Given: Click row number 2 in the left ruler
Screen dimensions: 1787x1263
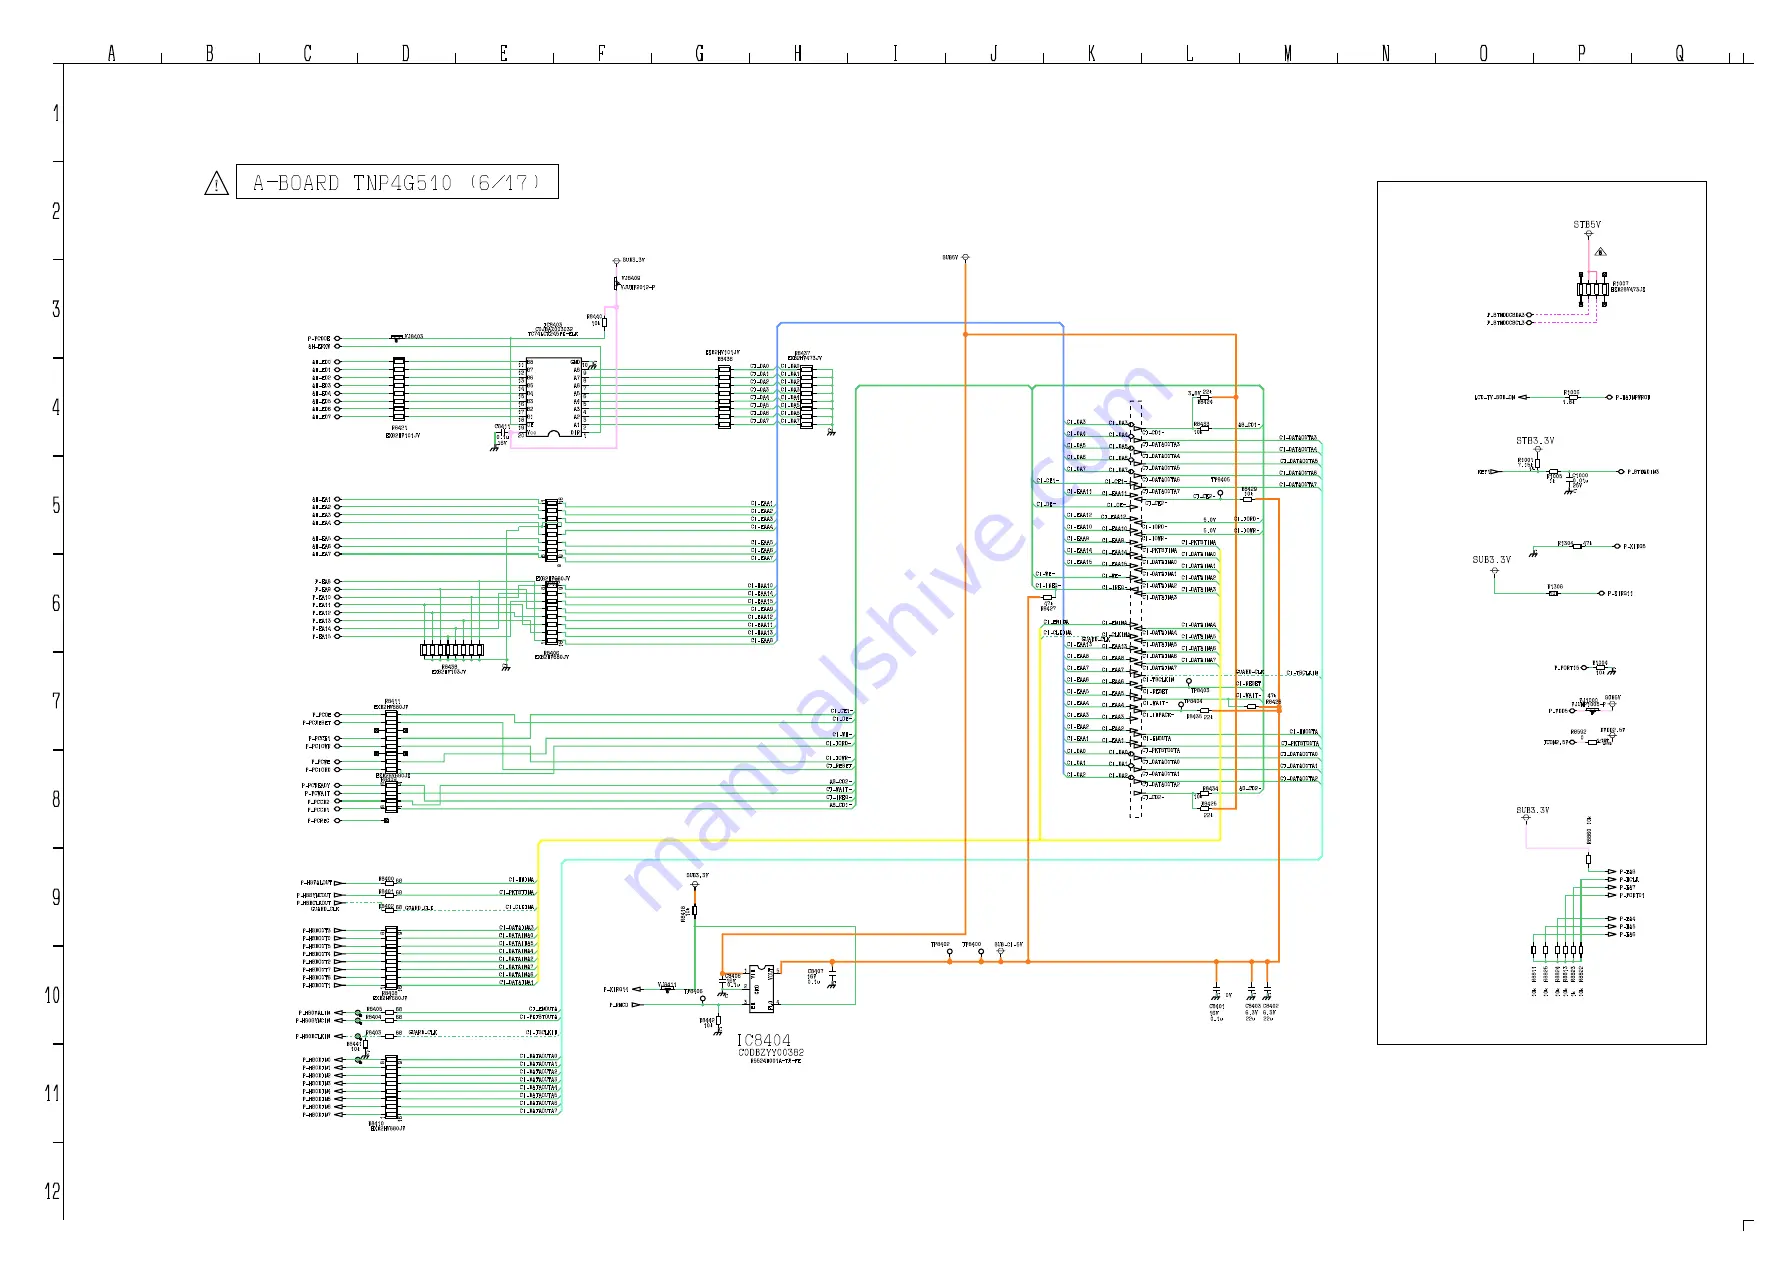Looking at the screenshot, I should (56, 212).
